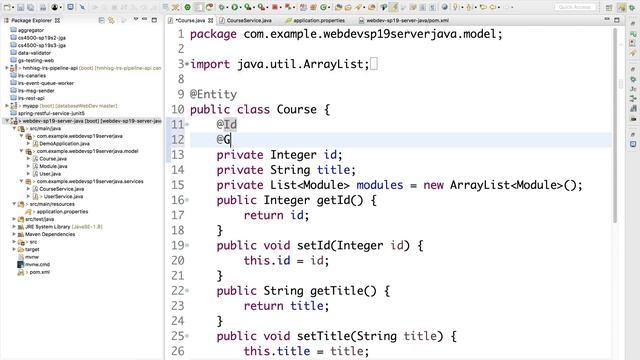Viewport: 640px width, 360px height.
Task: Toggle Mark Occurrences highlighted toolbar button
Action: click(x=393, y=7)
